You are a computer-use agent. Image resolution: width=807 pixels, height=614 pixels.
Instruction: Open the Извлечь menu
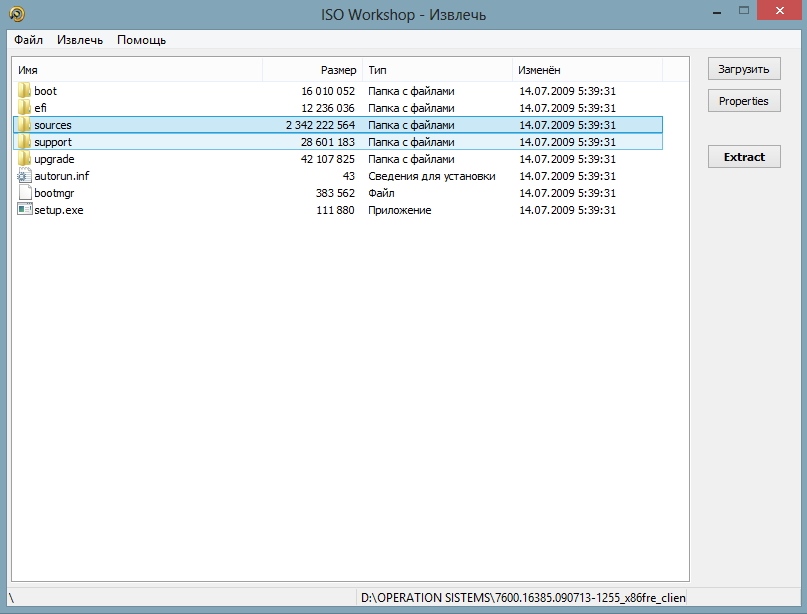tap(80, 40)
